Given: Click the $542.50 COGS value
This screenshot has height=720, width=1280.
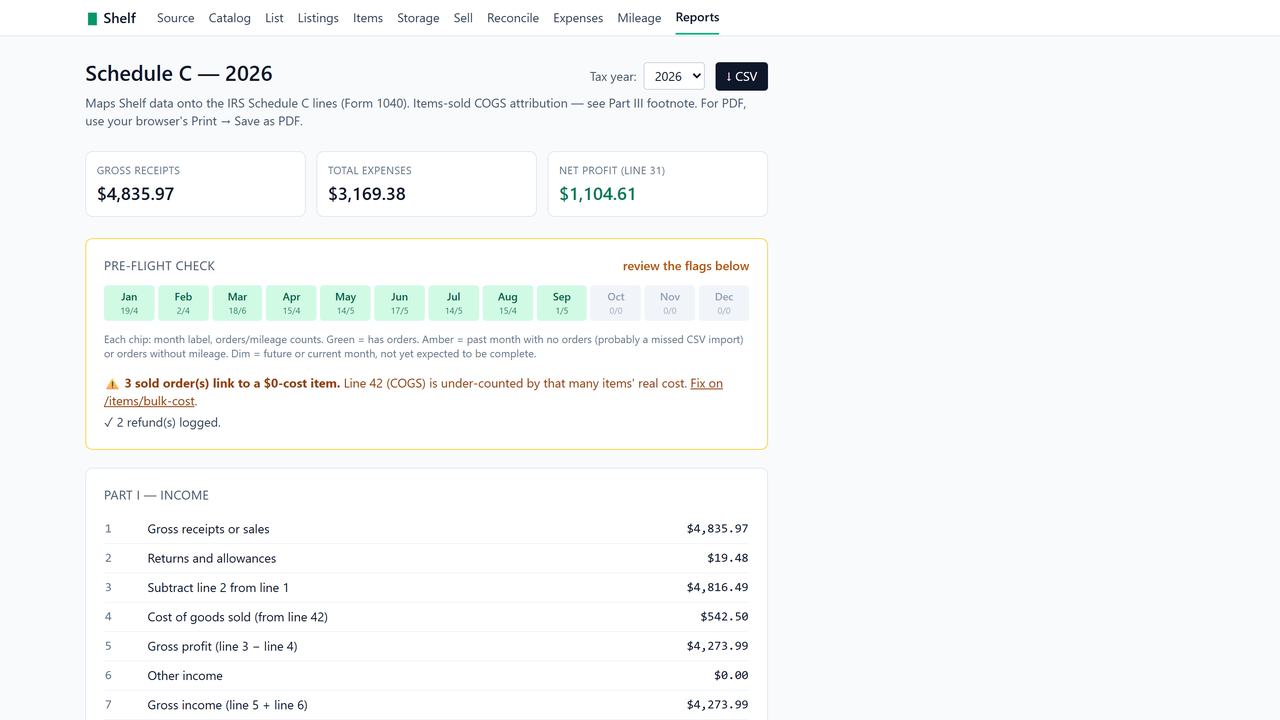Looking at the screenshot, I should pos(724,617).
